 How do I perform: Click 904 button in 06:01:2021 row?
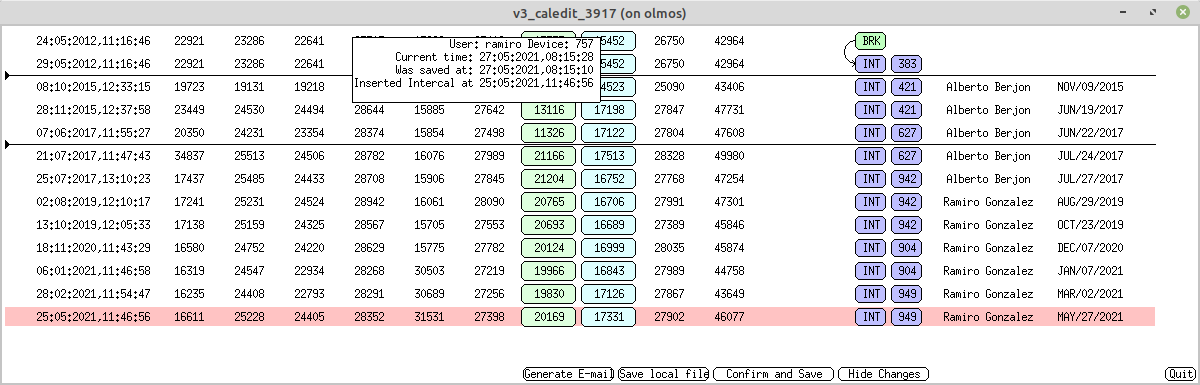[x=906, y=270]
